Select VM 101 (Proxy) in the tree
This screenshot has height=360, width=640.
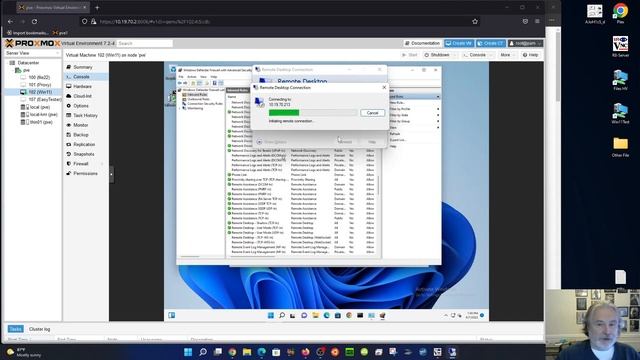coord(40,85)
